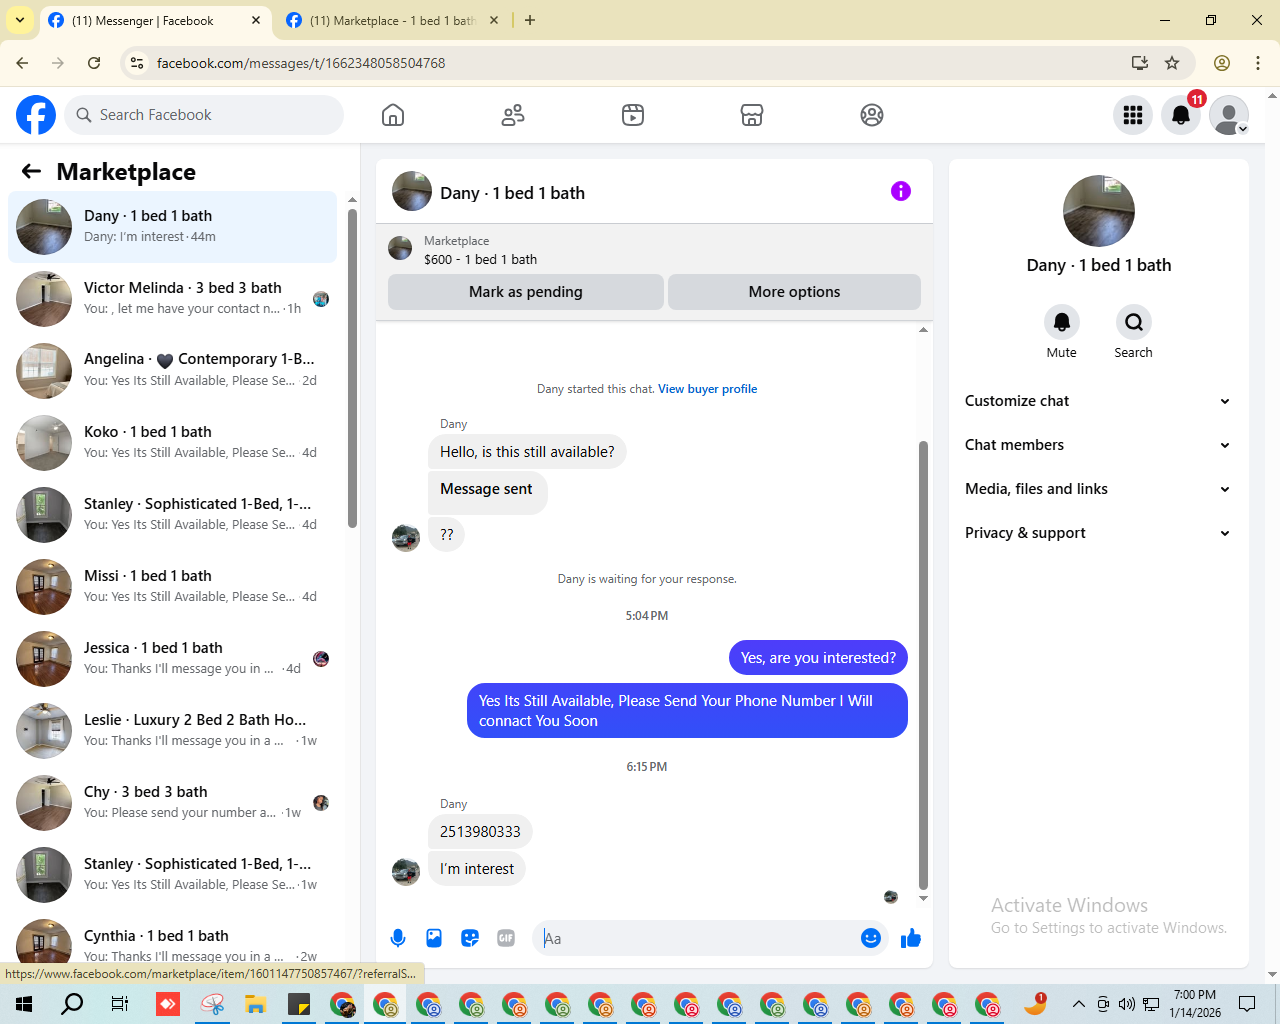Open the Facebook Home icon
1280x1024 pixels.
click(x=393, y=115)
